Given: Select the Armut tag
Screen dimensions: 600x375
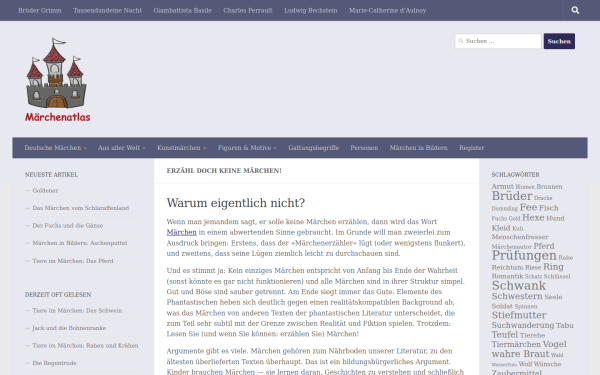Looking at the screenshot, I should pyautogui.click(x=502, y=187).
